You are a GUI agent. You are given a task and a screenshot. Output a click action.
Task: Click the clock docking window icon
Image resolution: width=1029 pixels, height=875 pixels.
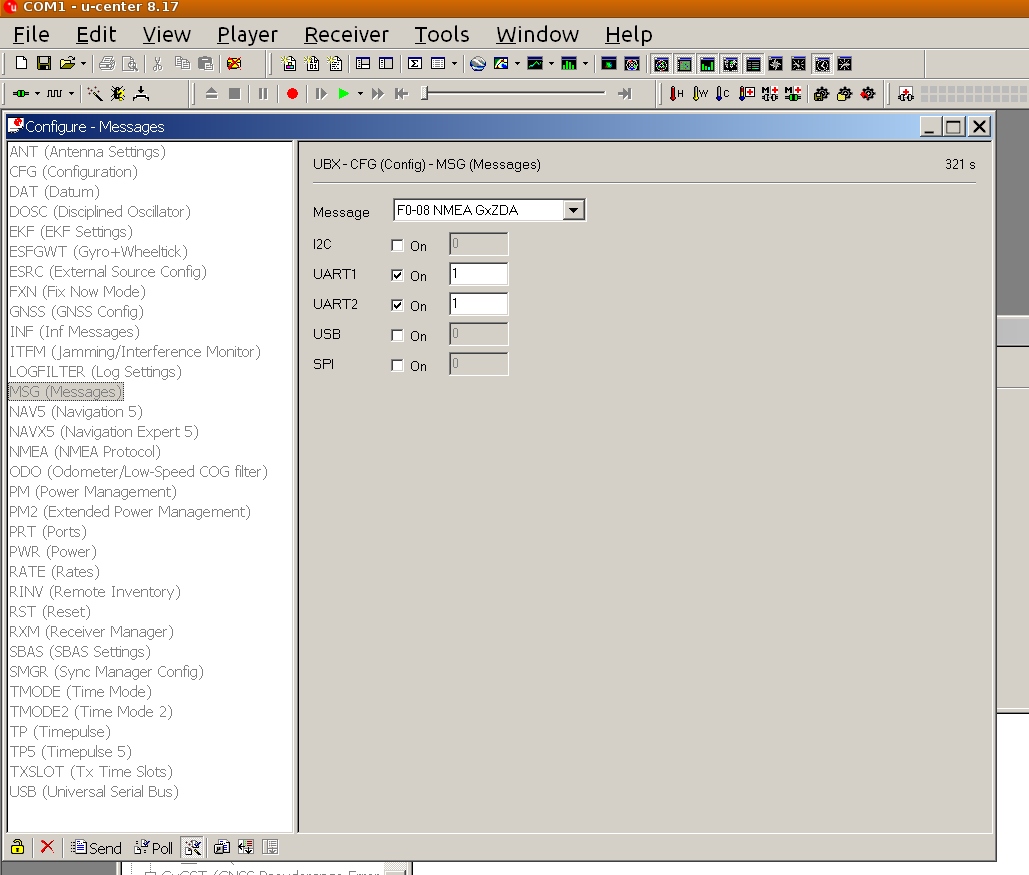point(822,64)
